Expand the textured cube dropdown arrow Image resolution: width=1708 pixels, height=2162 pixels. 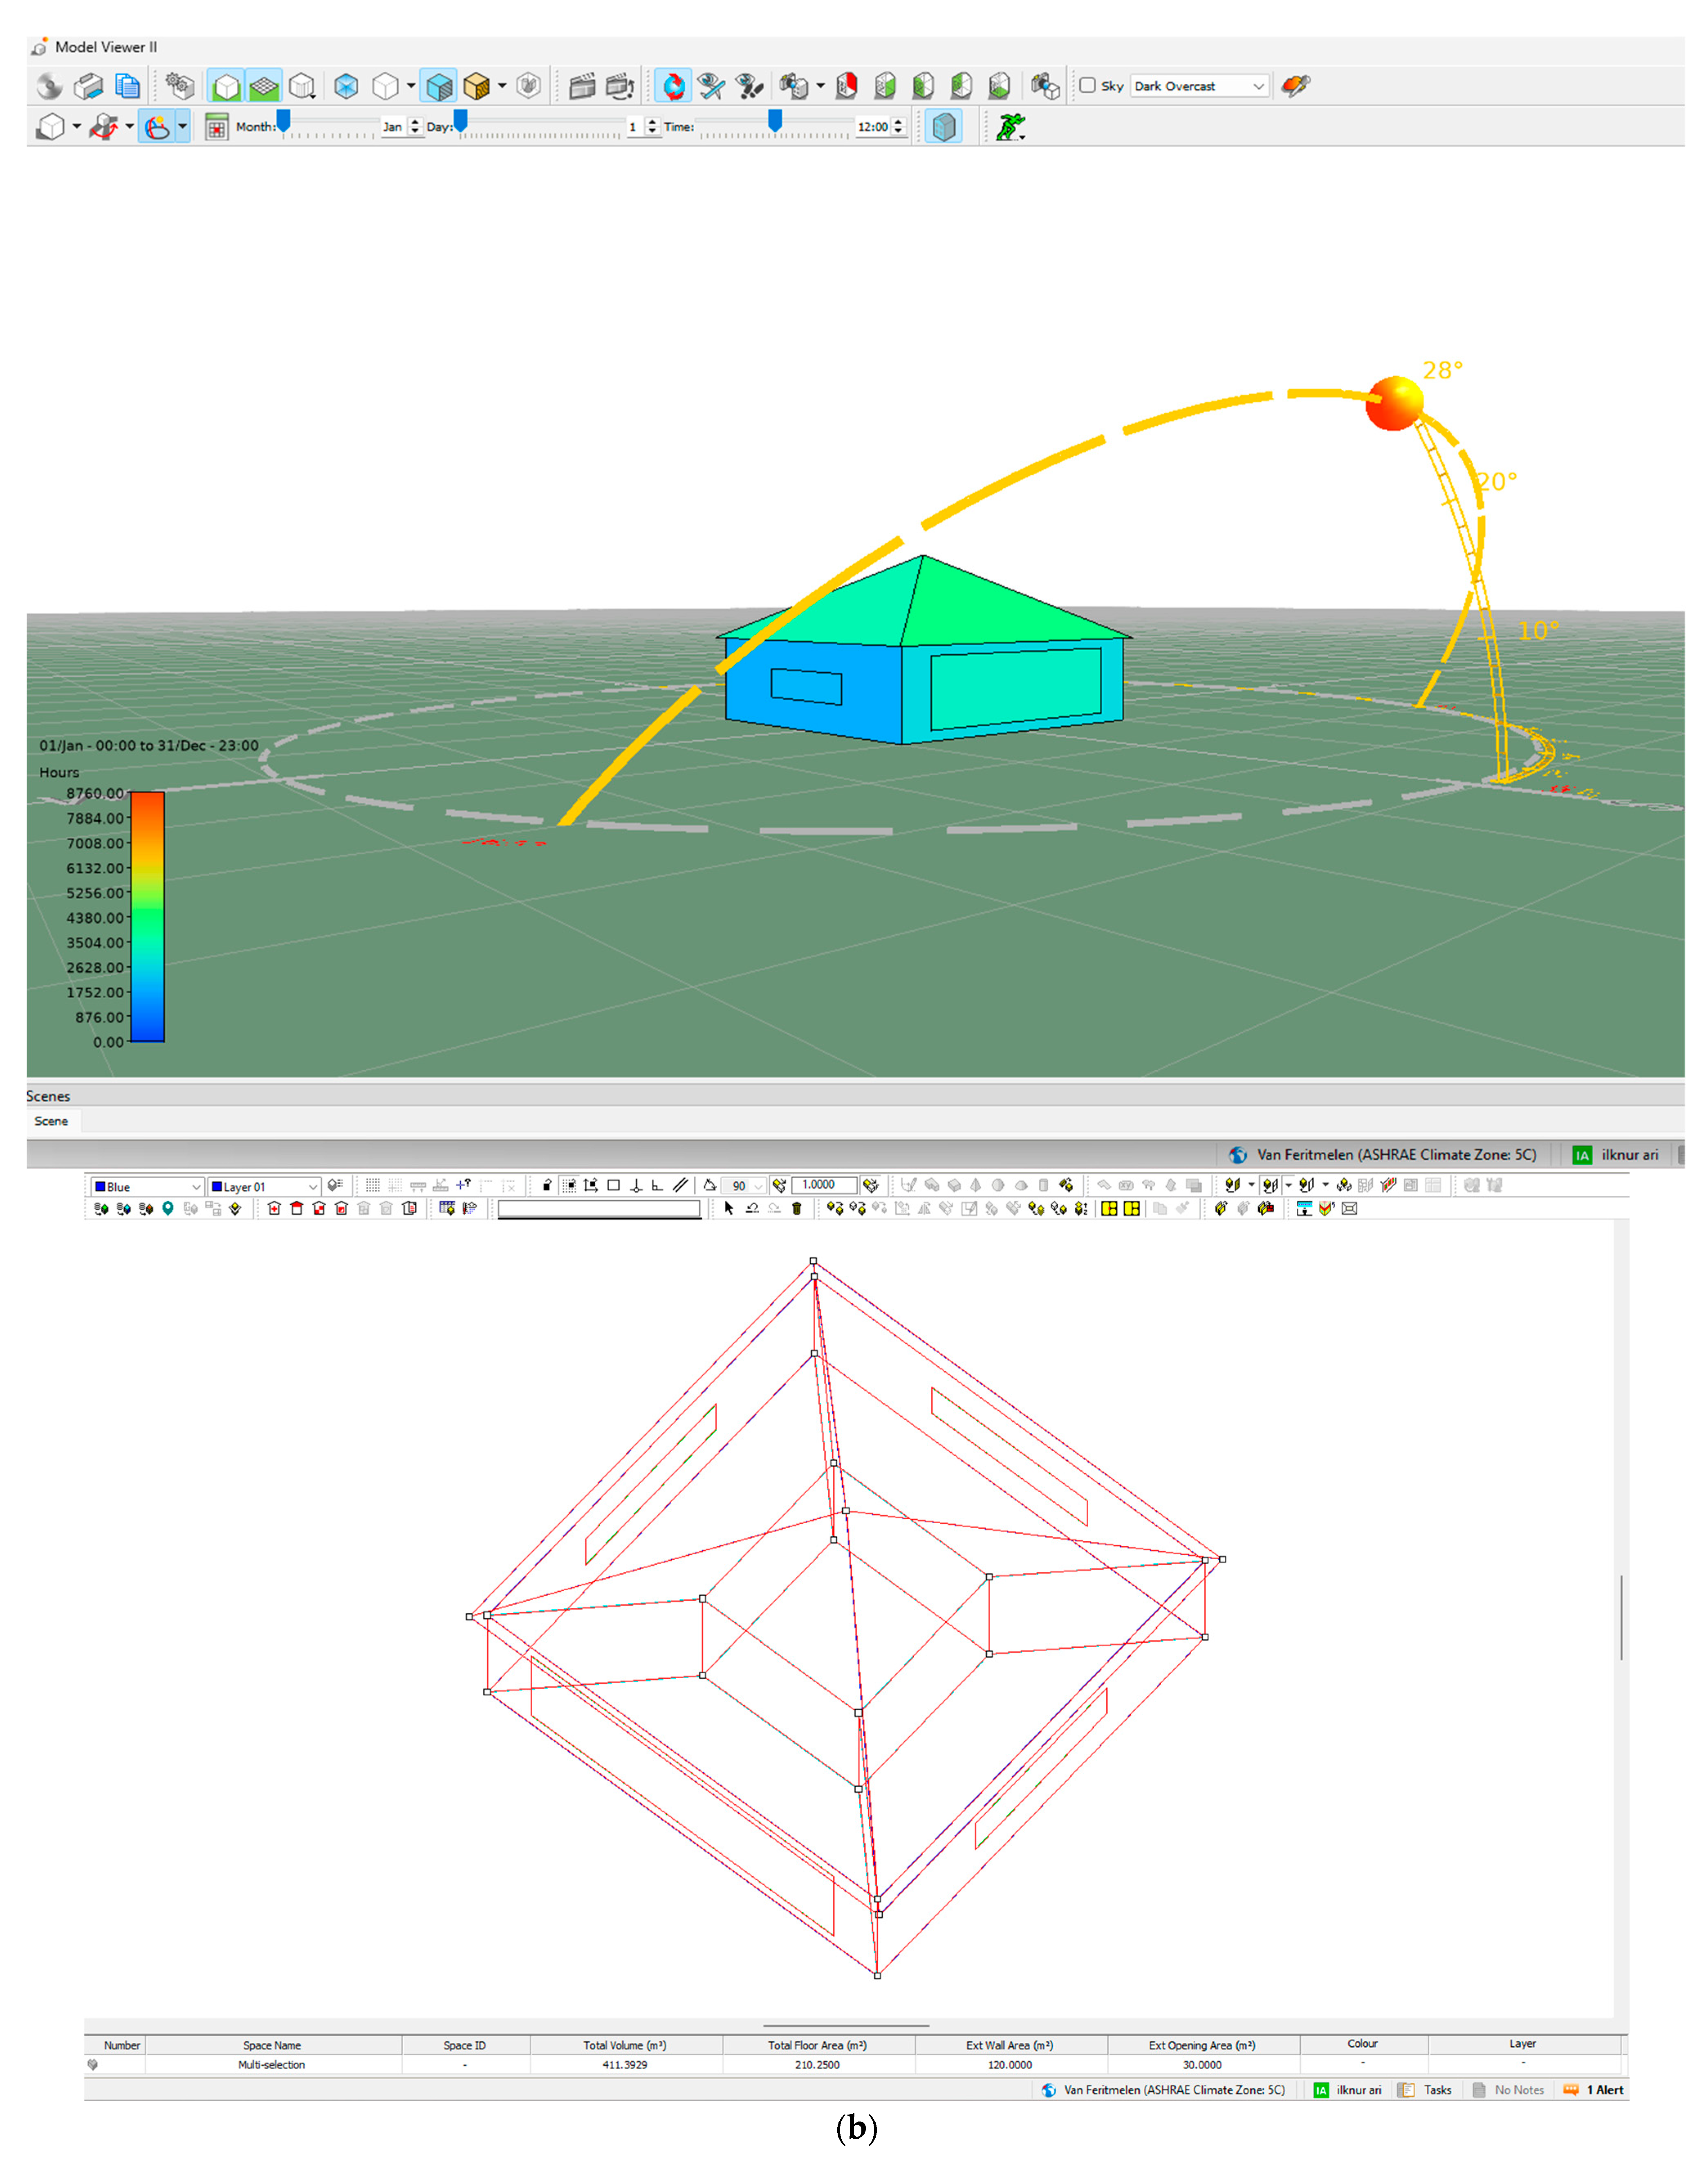pyautogui.click(x=502, y=86)
